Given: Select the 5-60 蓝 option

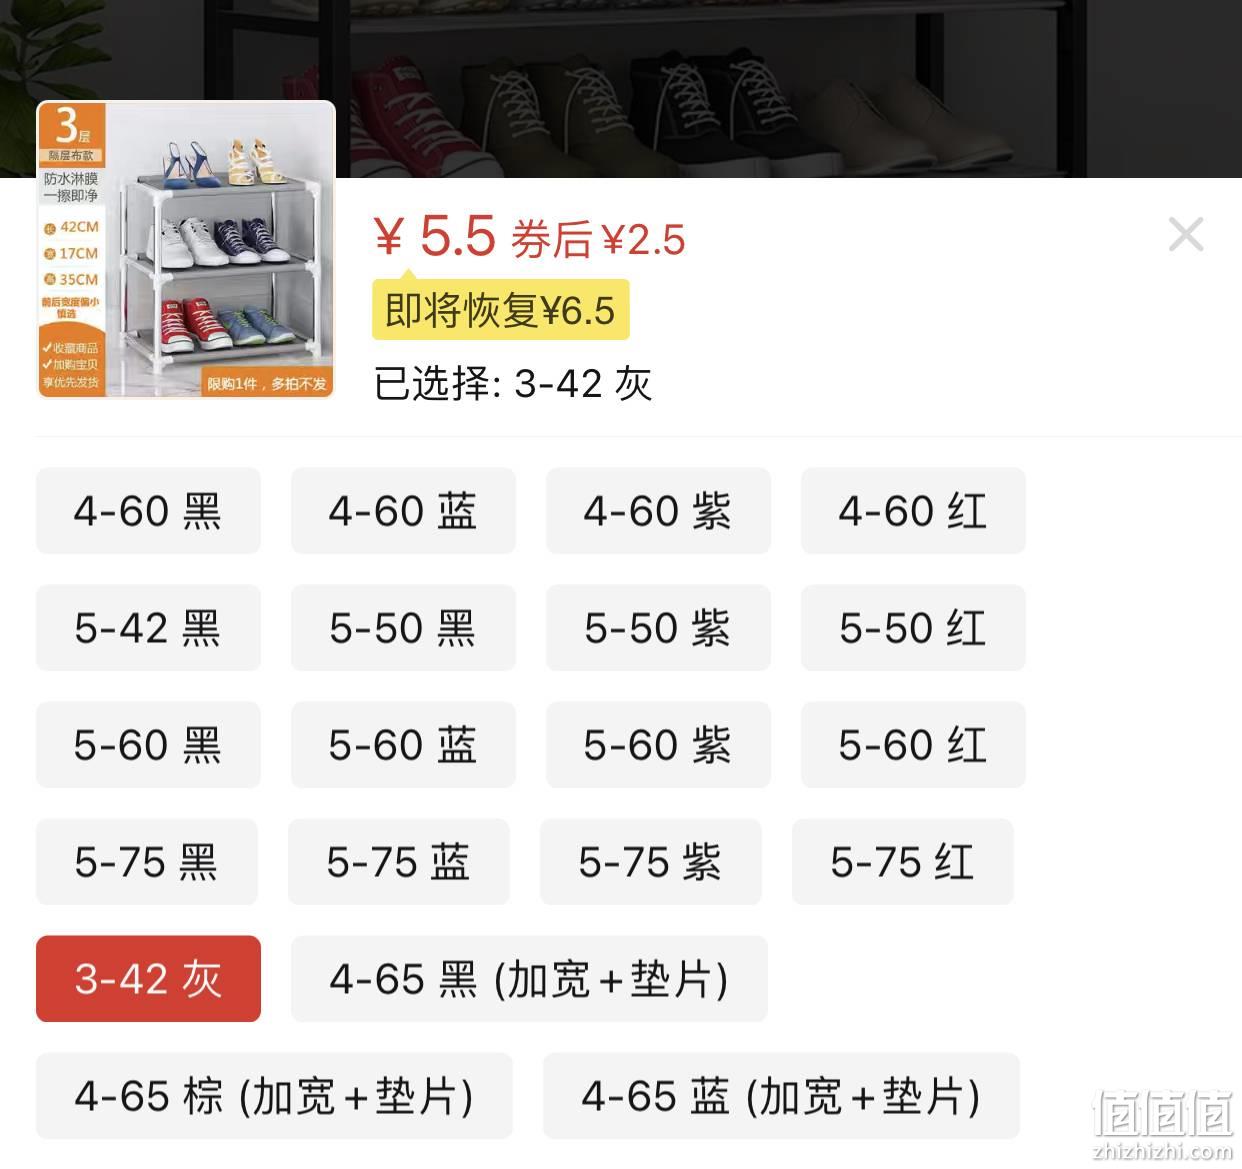Looking at the screenshot, I should click(x=403, y=744).
